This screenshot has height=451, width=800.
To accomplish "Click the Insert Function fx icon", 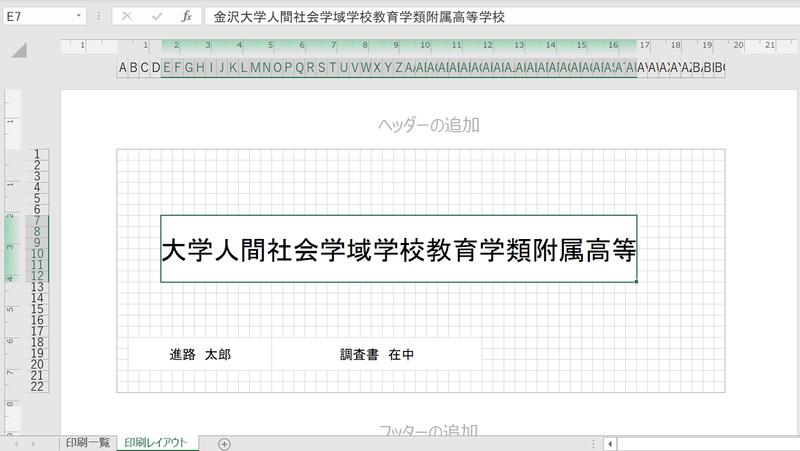I will (186, 16).
